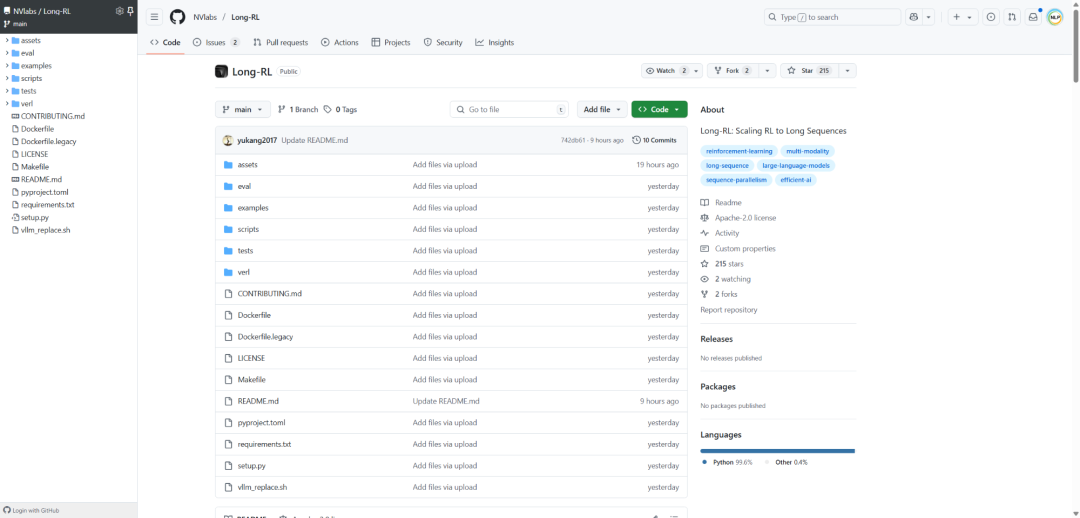Open the verl folder in file list
1080x518 pixels.
point(243,272)
